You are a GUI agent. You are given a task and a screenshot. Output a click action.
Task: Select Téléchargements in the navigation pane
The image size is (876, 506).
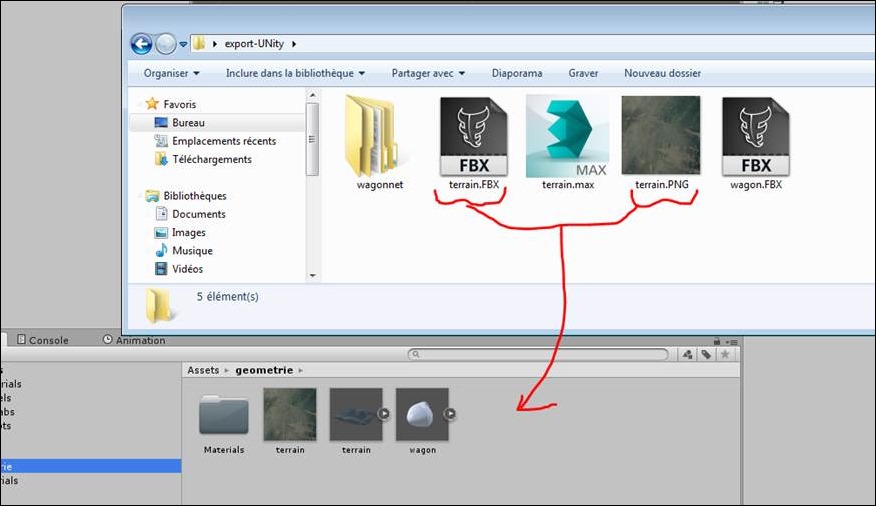(203, 160)
